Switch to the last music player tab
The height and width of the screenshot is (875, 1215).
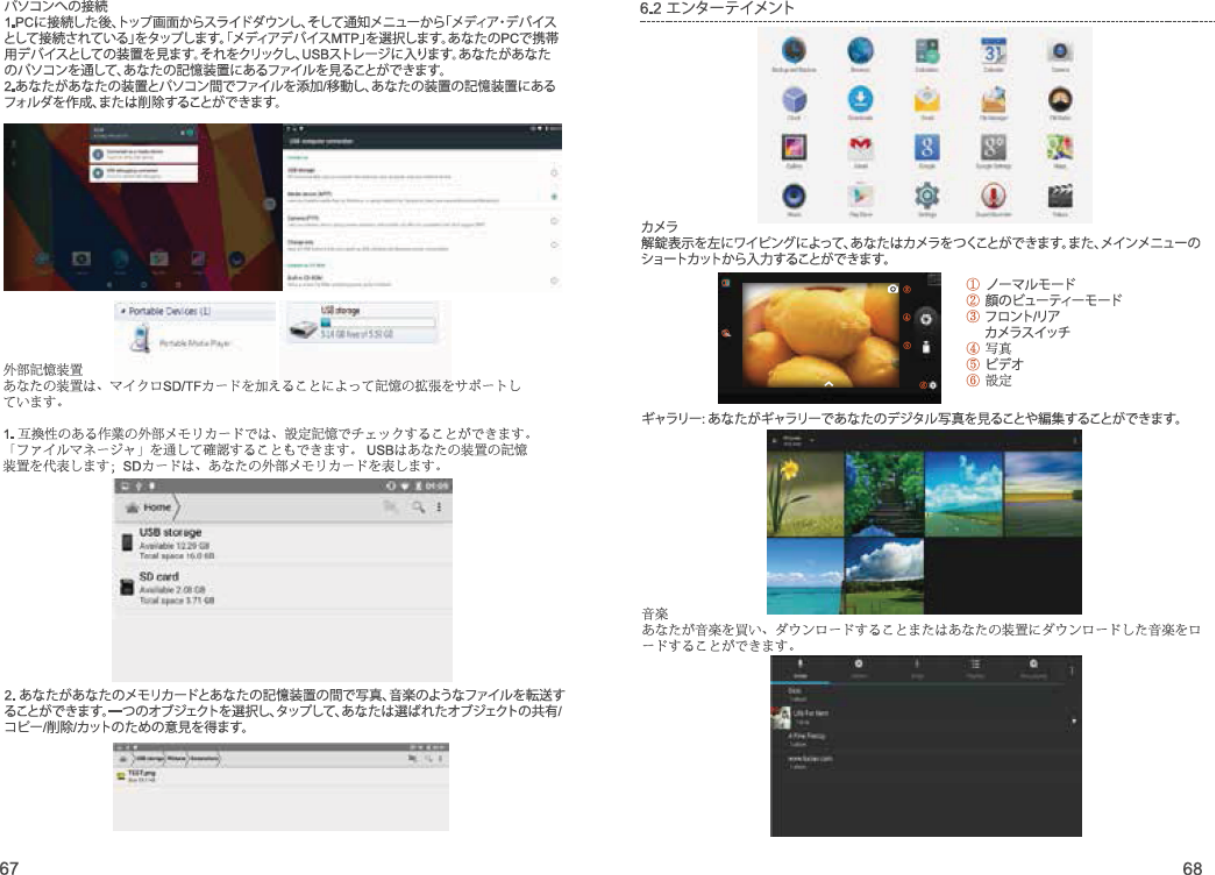(1033, 669)
